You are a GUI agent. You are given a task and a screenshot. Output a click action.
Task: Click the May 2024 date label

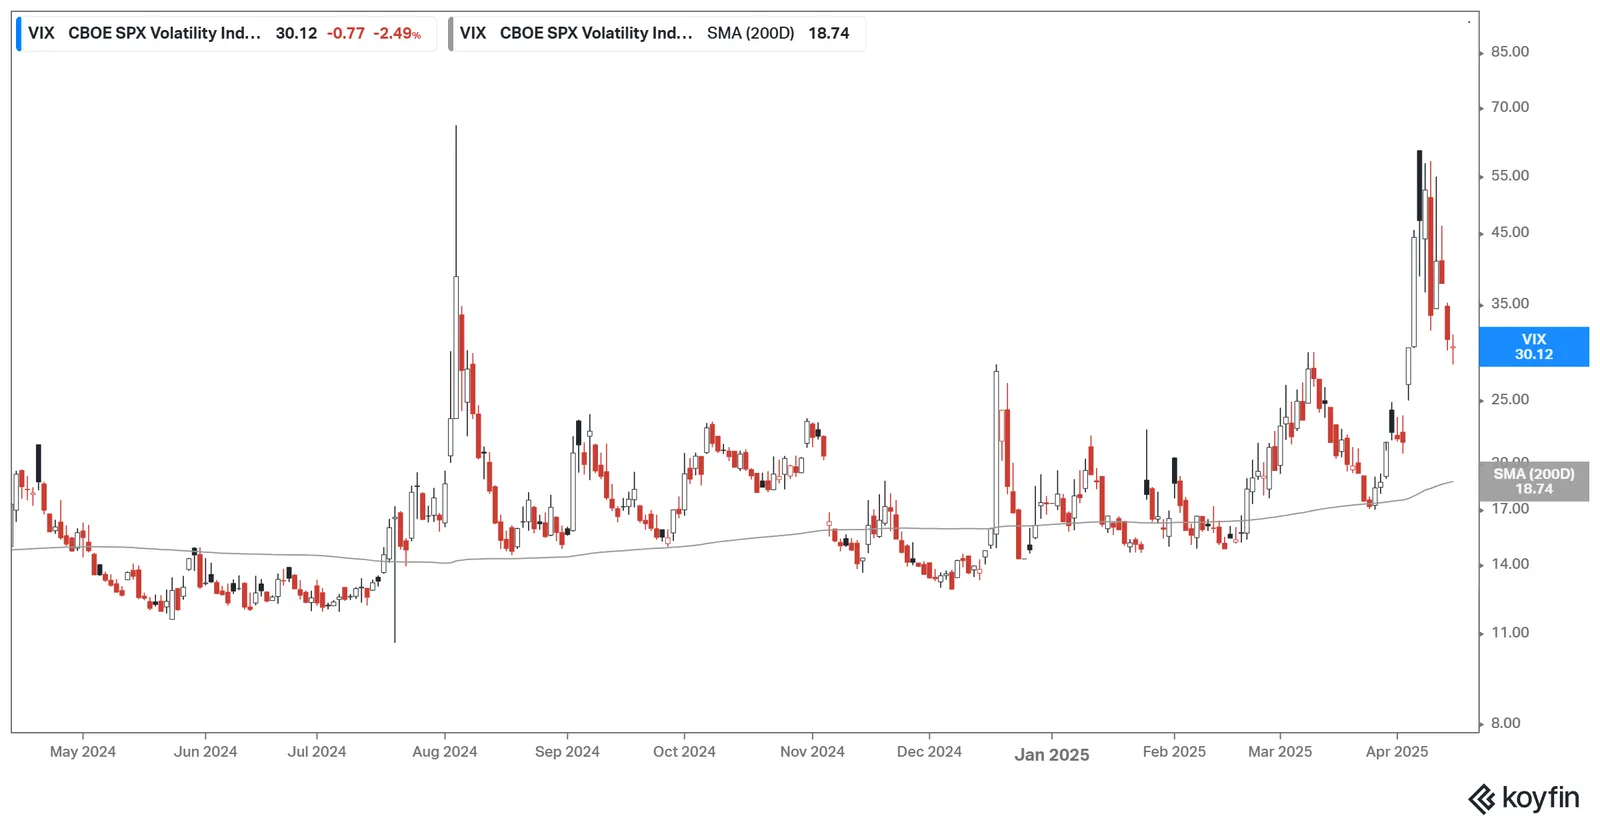83,752
